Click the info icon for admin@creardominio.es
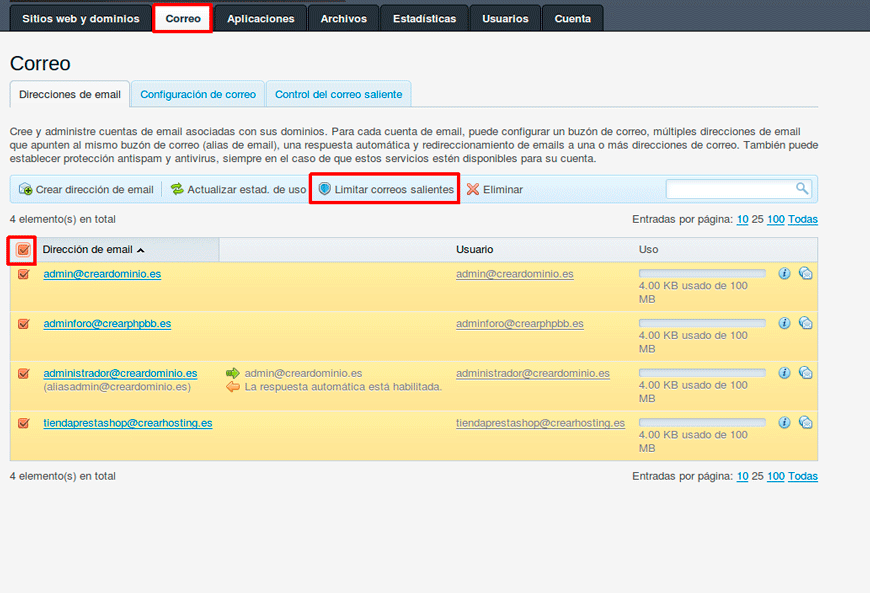870x593 pixels. (784, 273)
